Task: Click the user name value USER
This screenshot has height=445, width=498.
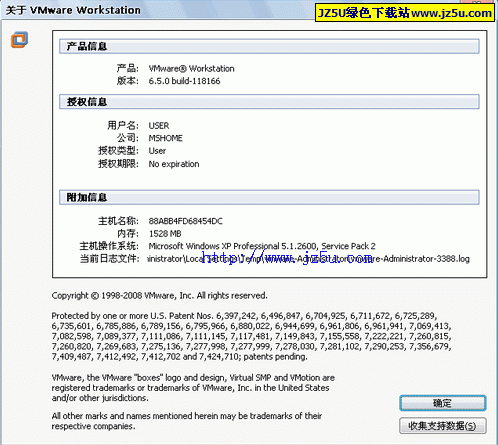Action: (159, 126)
